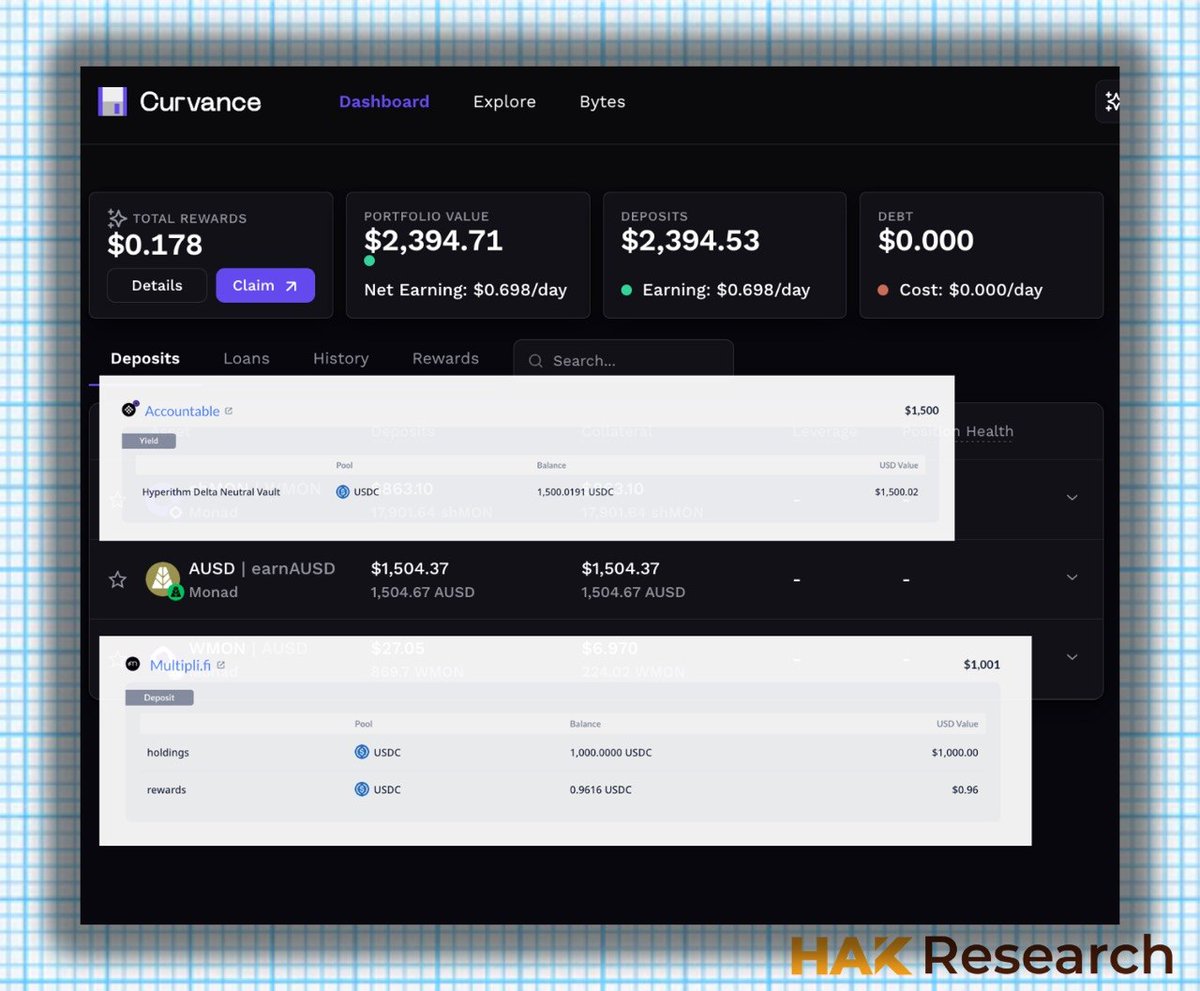Click the external-link icon beside Accountable
Screen dimensions: 1200x991
(x=229, y=411)
